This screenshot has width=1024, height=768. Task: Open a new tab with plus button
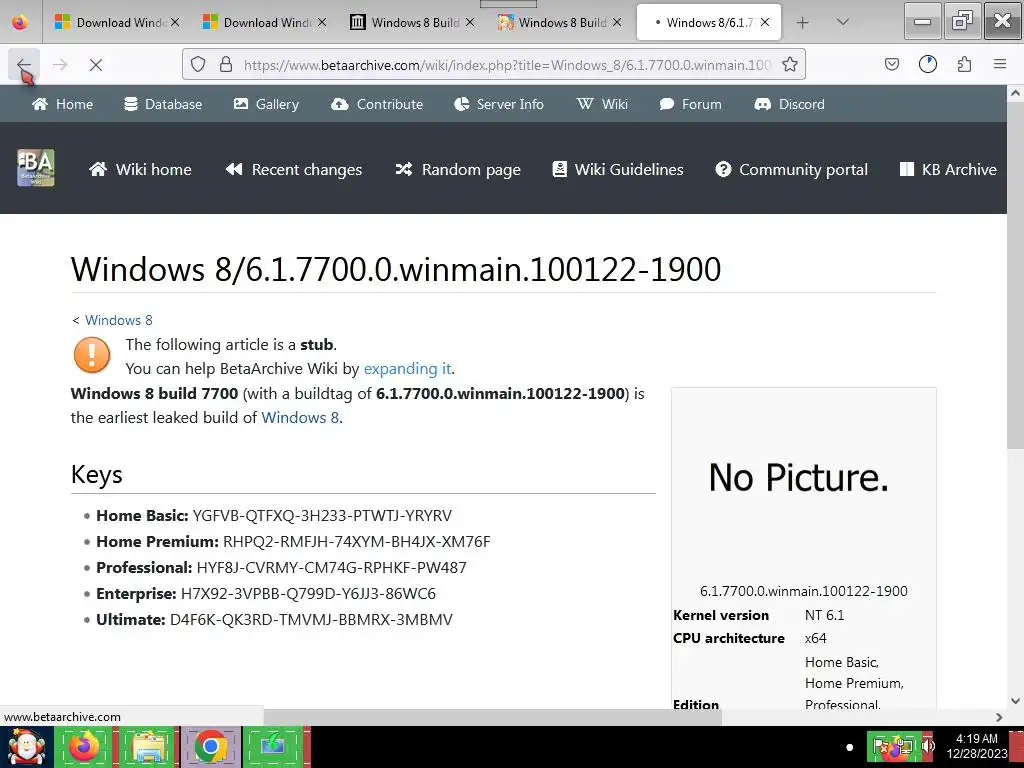[803, 23]
